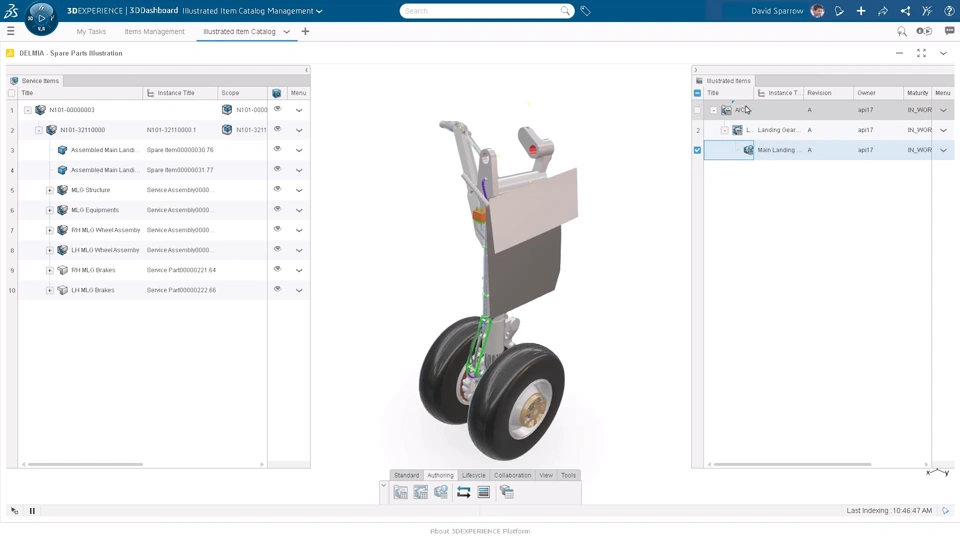Expand the LH MLG Brakes node
Screen dimensions: 960x540
point(50,290)
